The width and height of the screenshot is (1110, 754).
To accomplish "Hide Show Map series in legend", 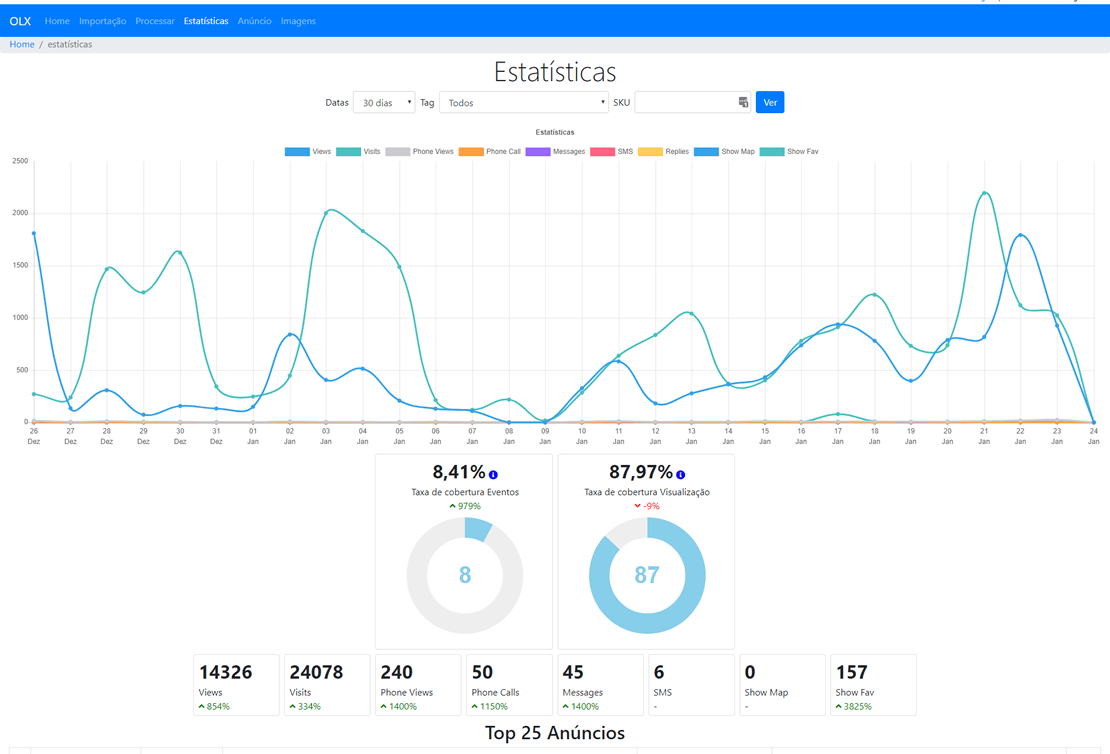I will tap(724, 152).
